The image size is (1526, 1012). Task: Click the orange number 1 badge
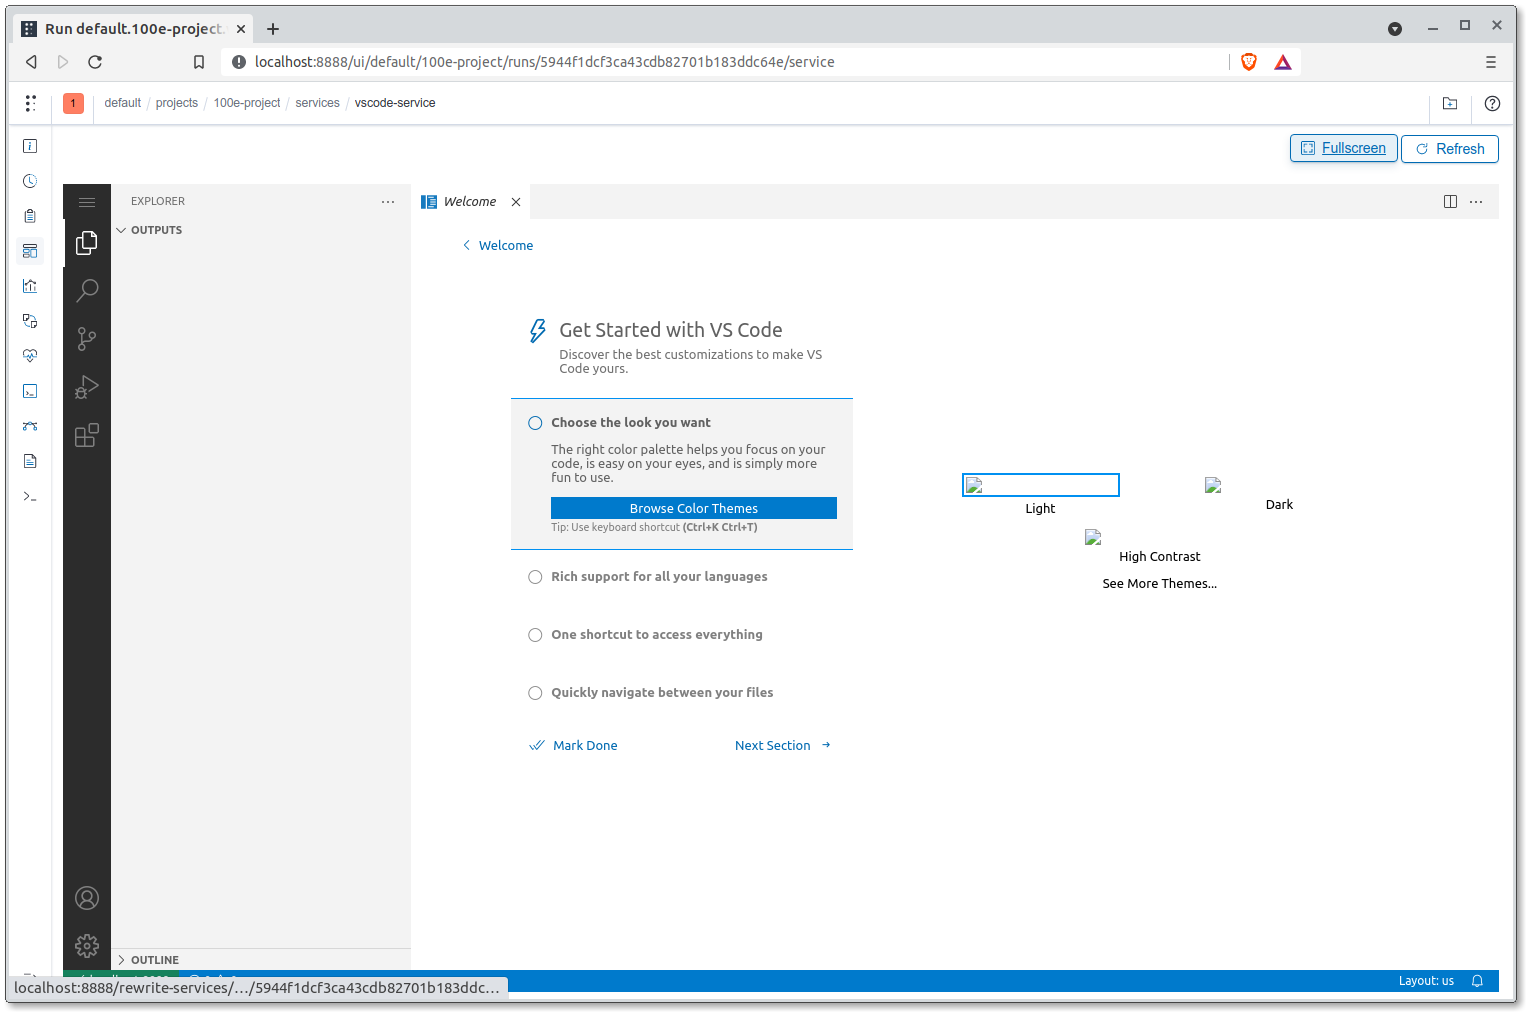tap(73, 103)
